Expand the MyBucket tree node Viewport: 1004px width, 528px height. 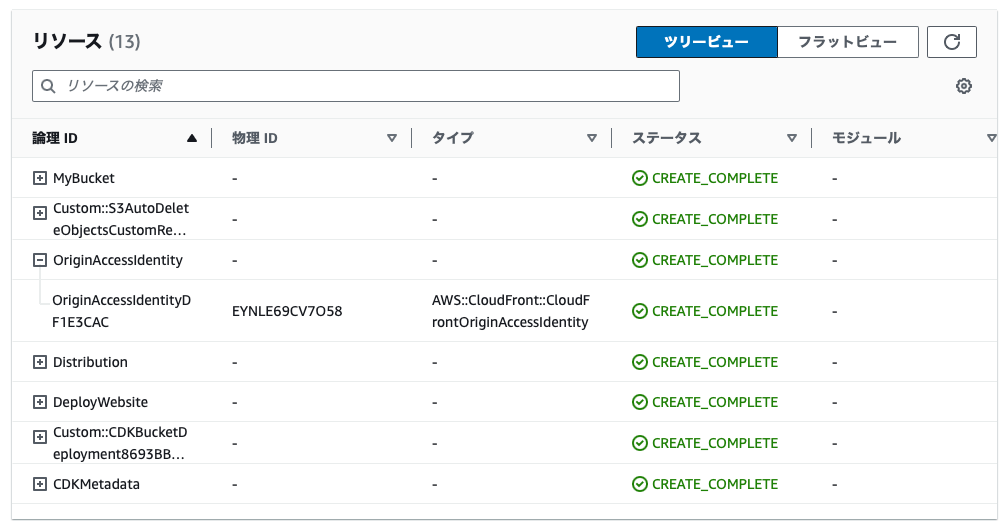pos(40,178)
